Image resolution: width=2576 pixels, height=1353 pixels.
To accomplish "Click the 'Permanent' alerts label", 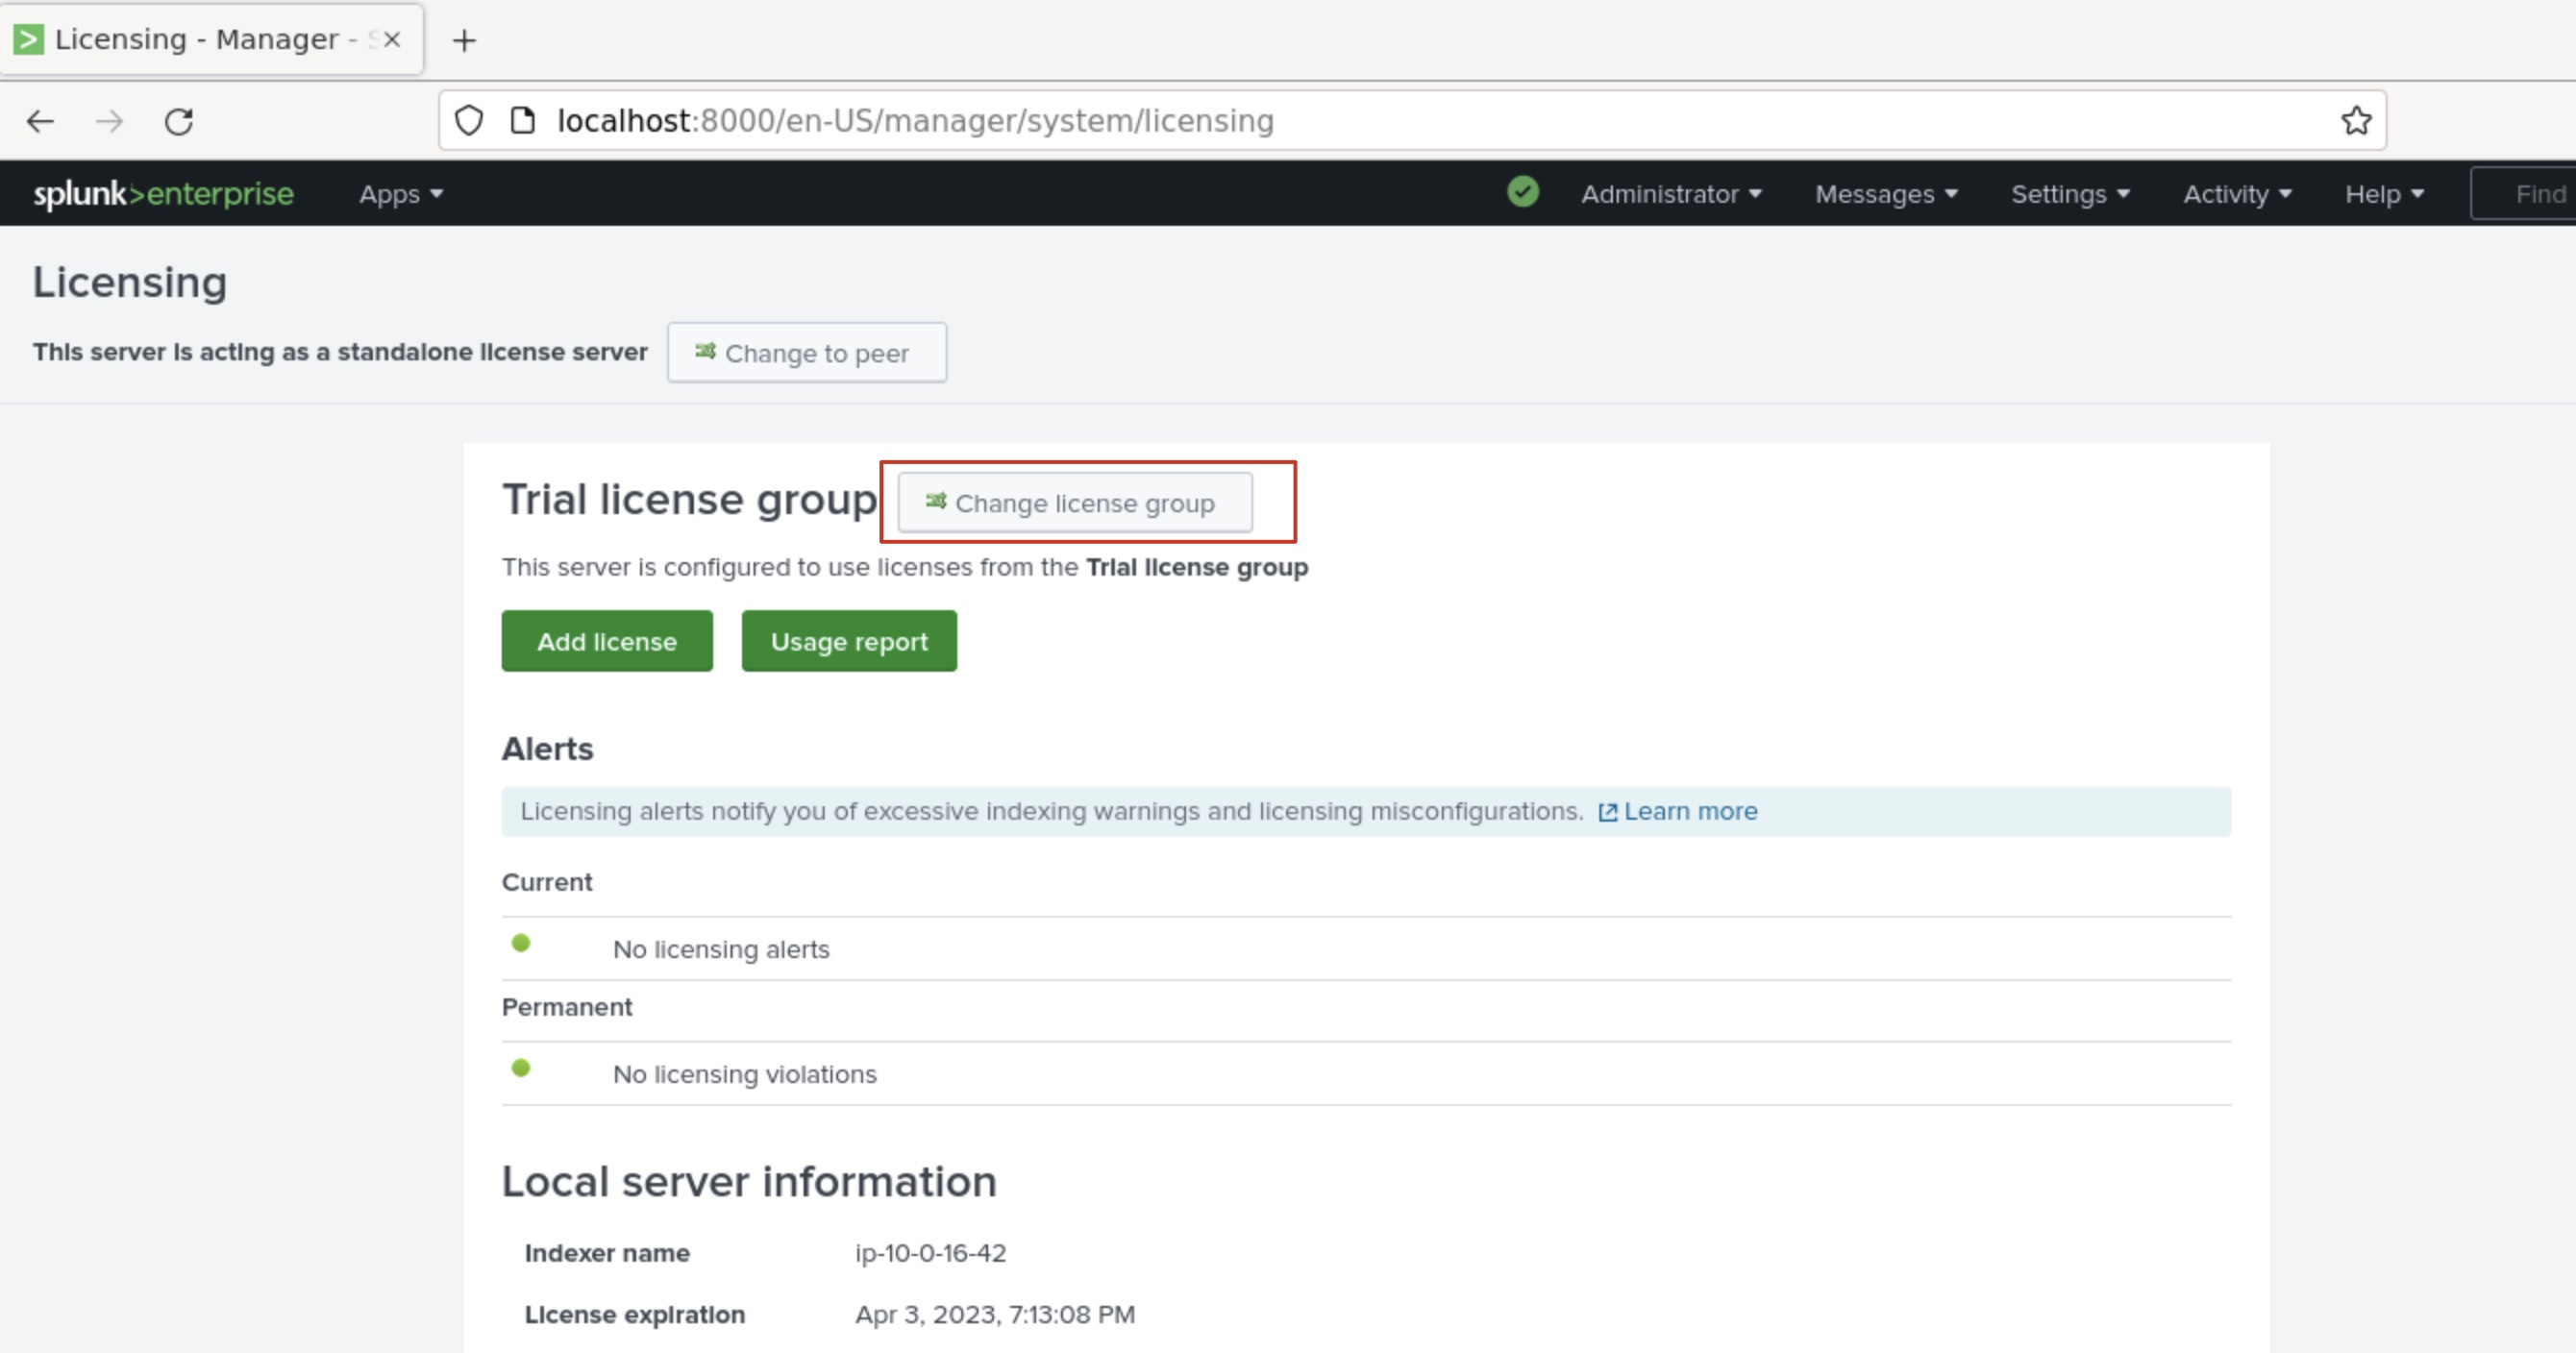I will click(567, 1007).
